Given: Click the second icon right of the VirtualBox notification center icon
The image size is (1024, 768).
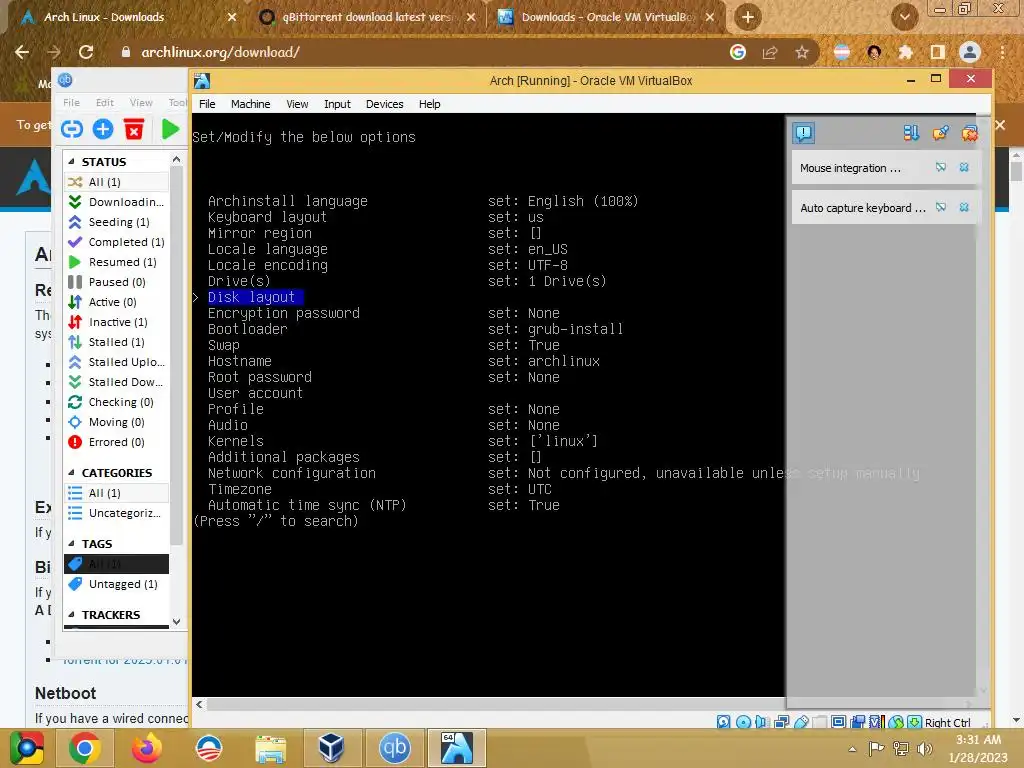Looking at the screenshot, I should point(940,133).
